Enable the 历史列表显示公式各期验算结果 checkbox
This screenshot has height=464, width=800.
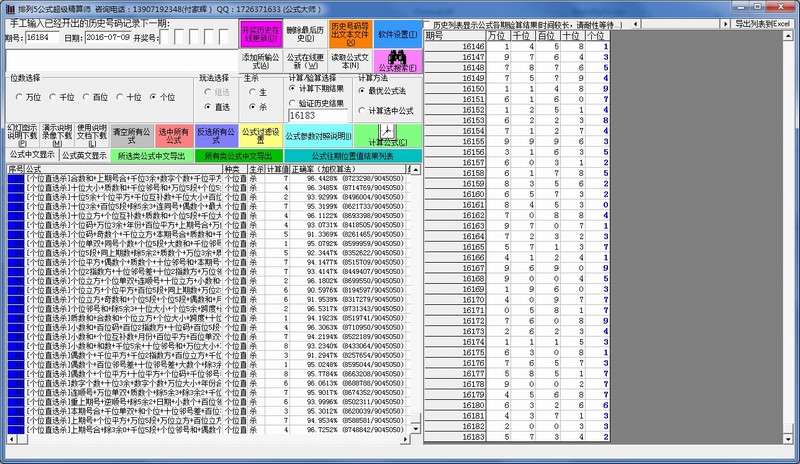428,23
